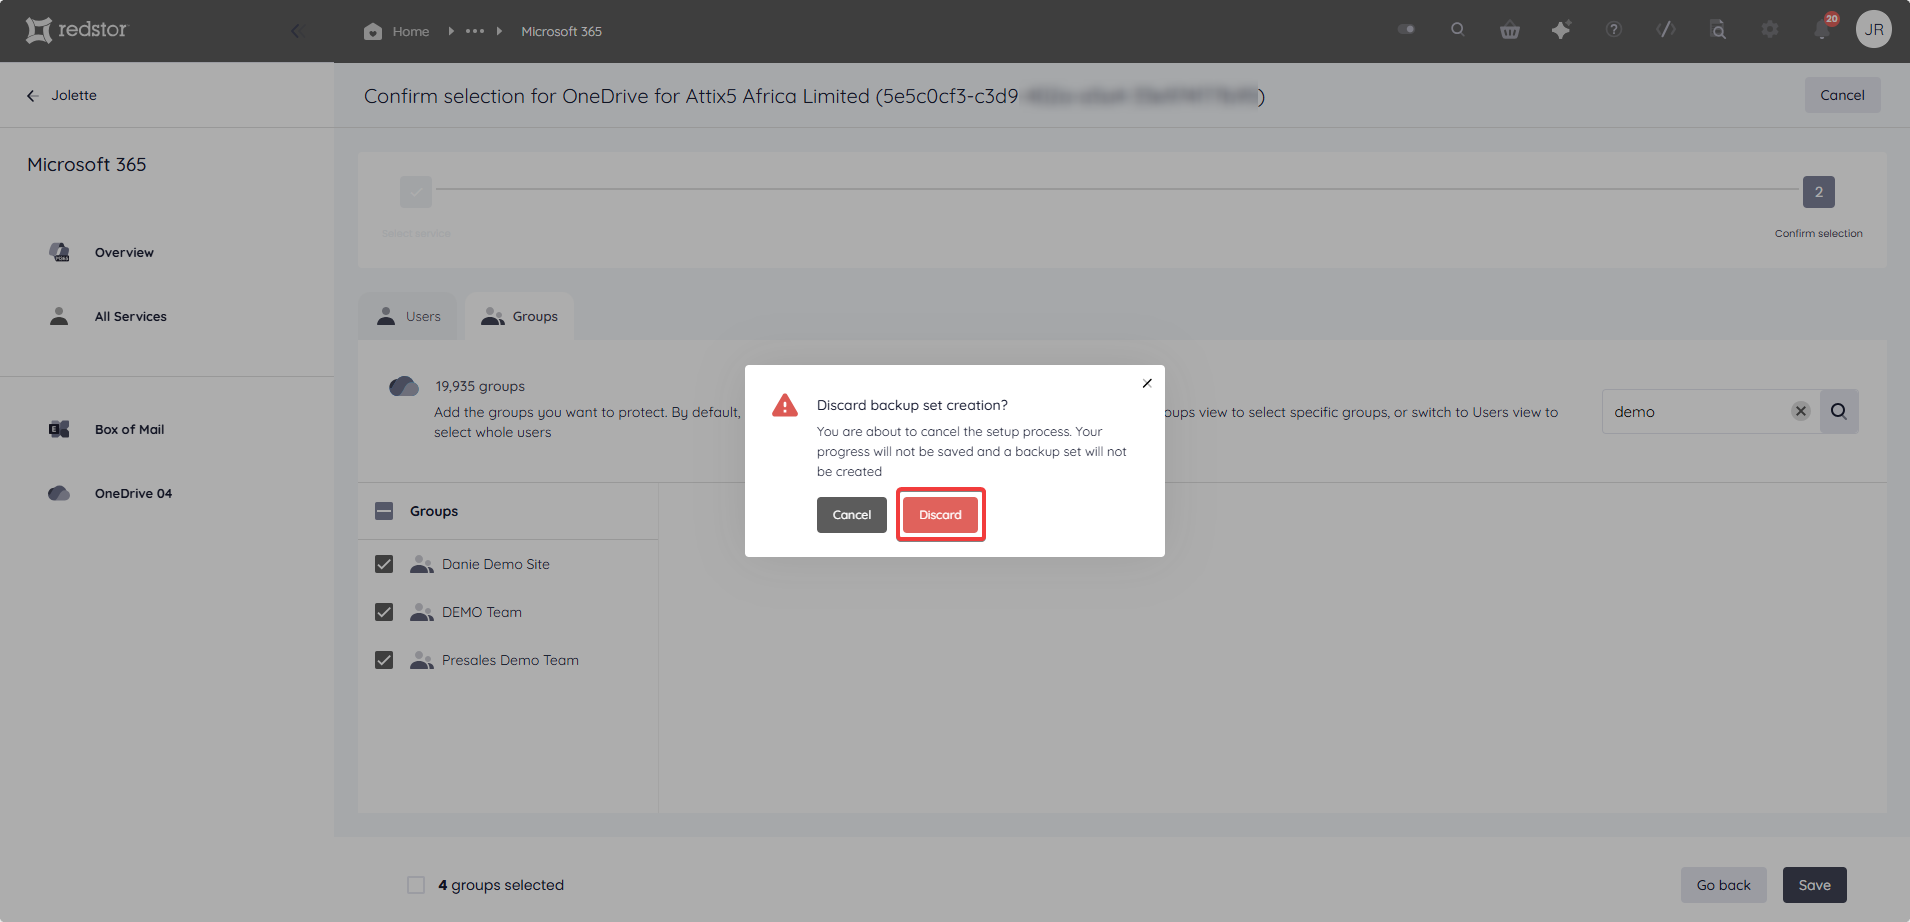Click the completed step one checkmark
This screenshot has width=1910, height=922.
pos(416,192)
